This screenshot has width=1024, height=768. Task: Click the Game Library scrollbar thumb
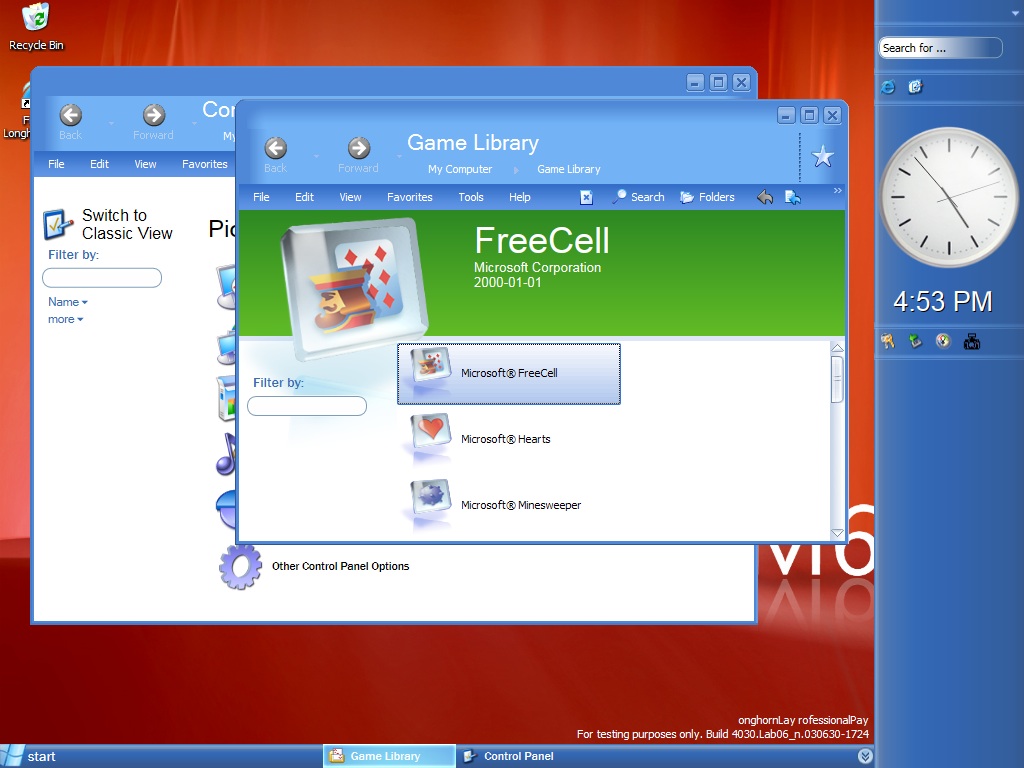(x=837, y=379)
